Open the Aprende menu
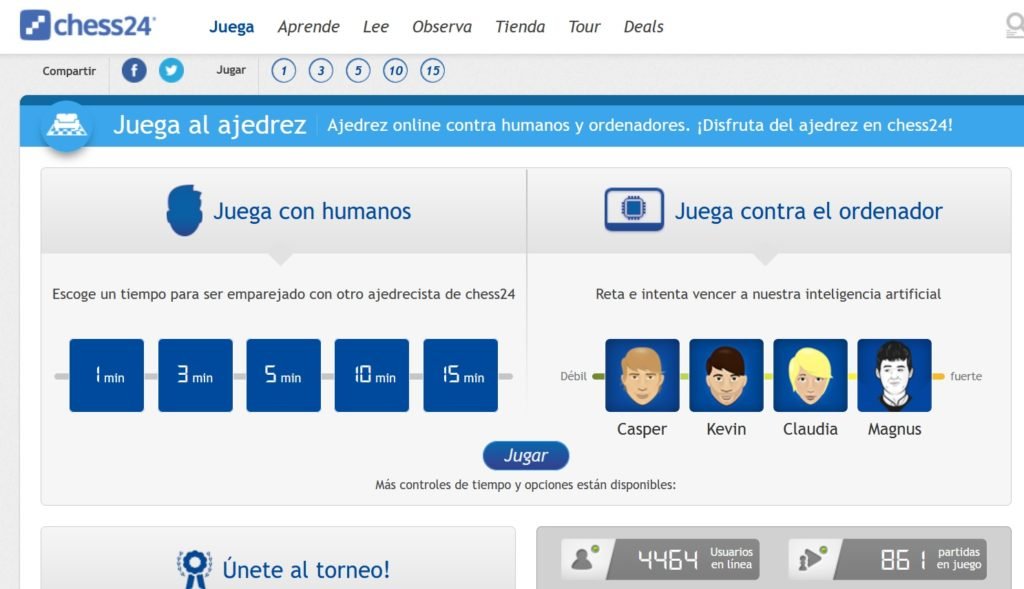 click(x=308, y=27)
